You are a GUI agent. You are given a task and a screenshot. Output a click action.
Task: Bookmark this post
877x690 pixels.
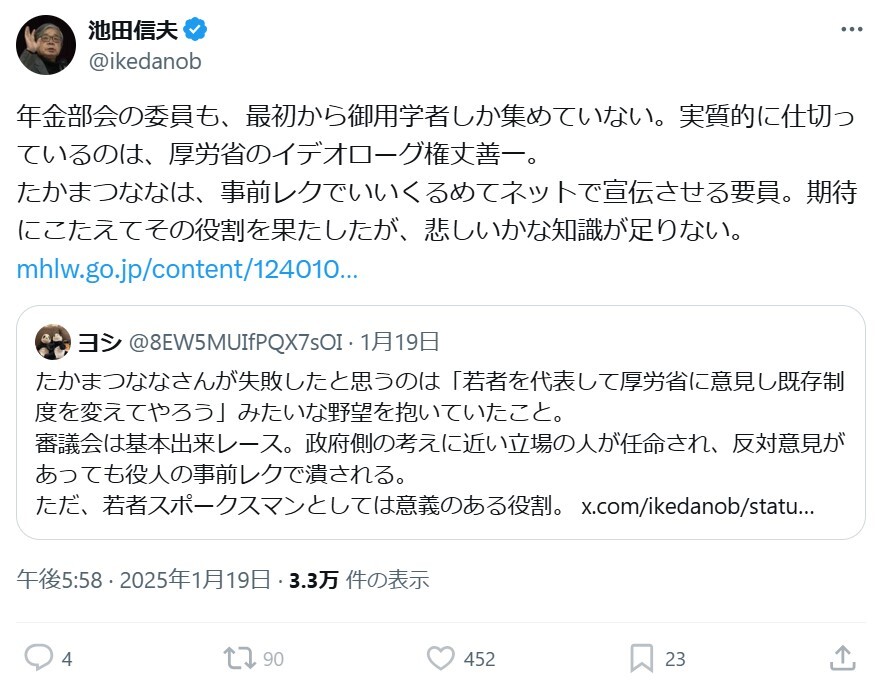click(x=642, y=658)
